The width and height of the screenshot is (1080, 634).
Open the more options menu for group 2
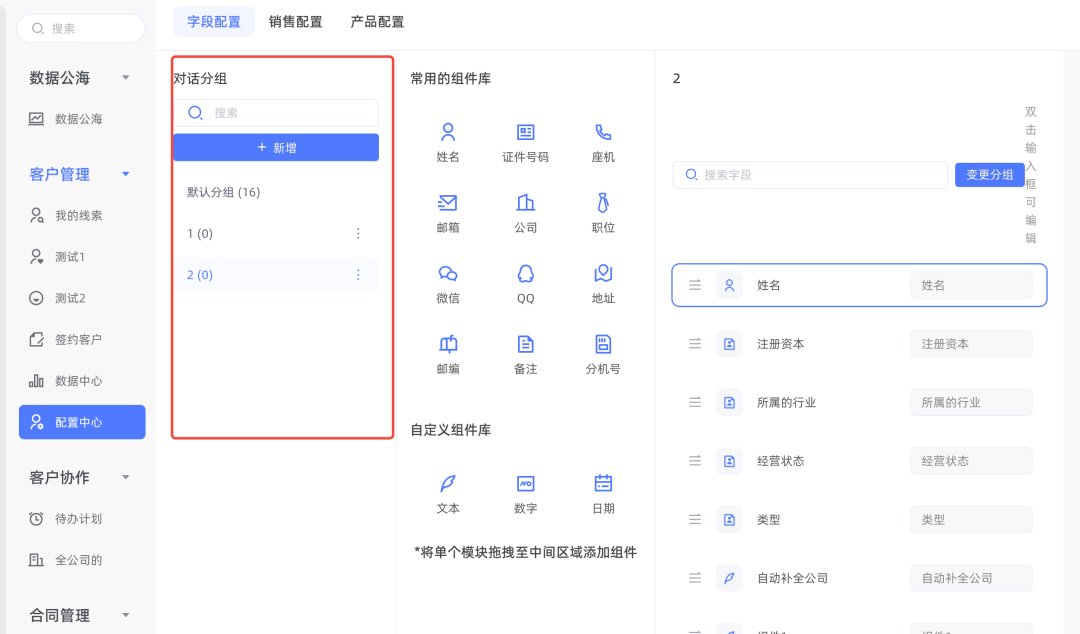tap(358, 275)
